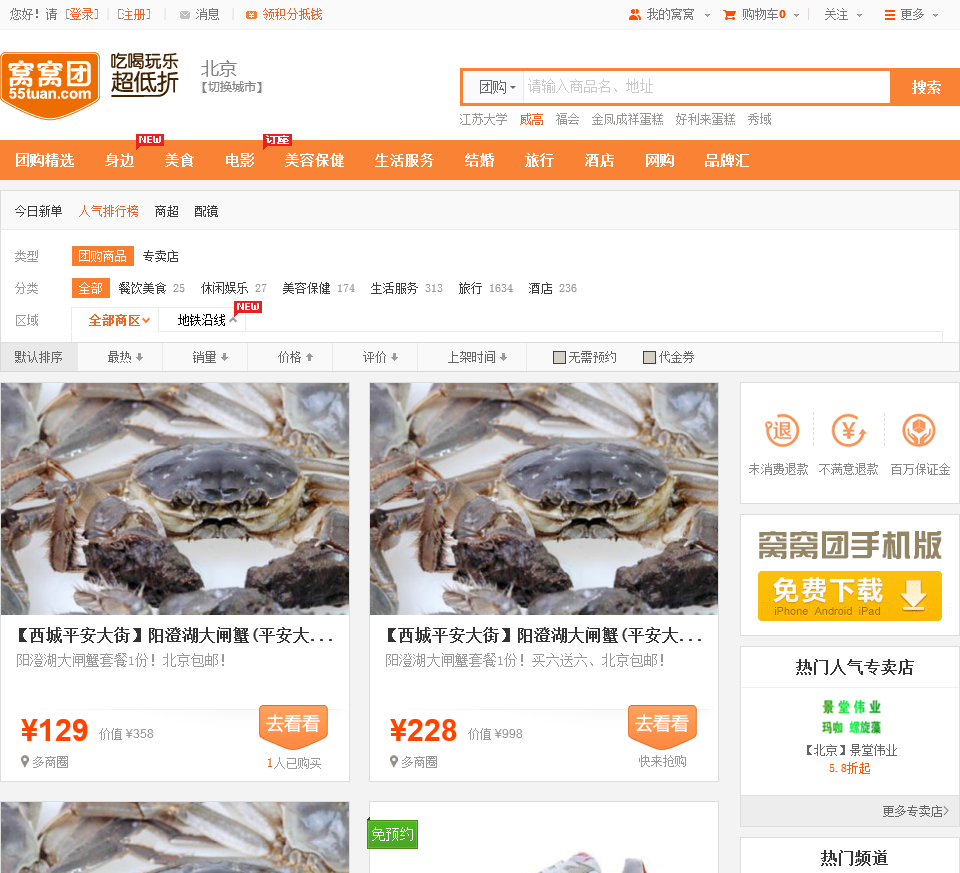Open the 美容保健 nav item
960x873 pixels.
pyautogui.click(x=315, y=160)
